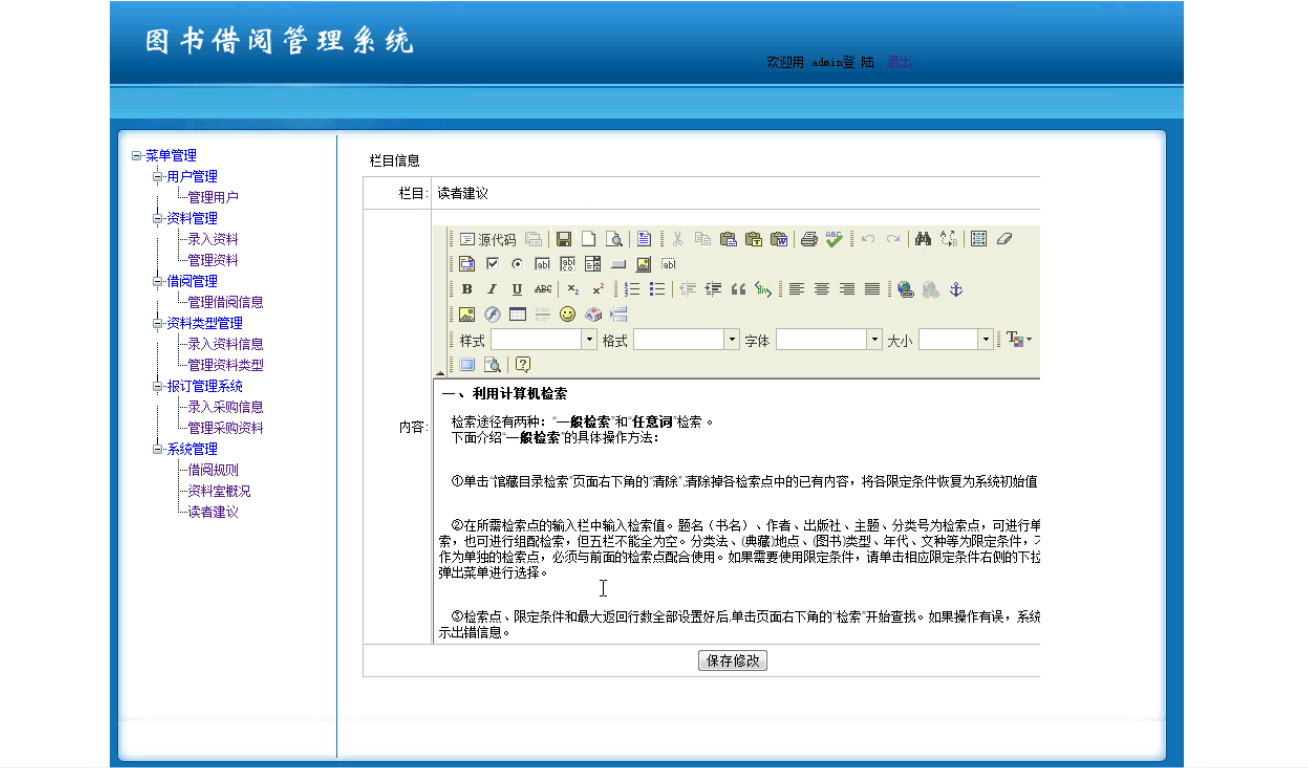The width and height of the screenshot is (1308, 768).
Task: Center align the text
Action: click(822, 289)
